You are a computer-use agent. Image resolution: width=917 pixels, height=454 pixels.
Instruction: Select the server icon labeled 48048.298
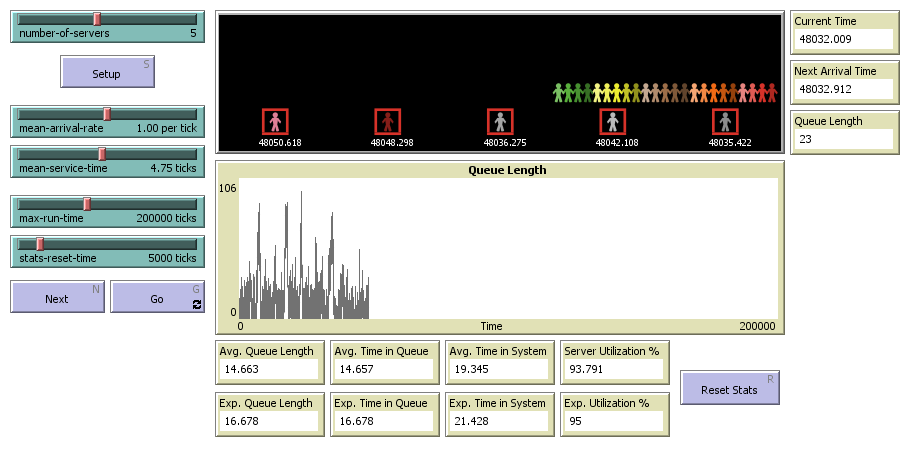click(x=387, y=121)
